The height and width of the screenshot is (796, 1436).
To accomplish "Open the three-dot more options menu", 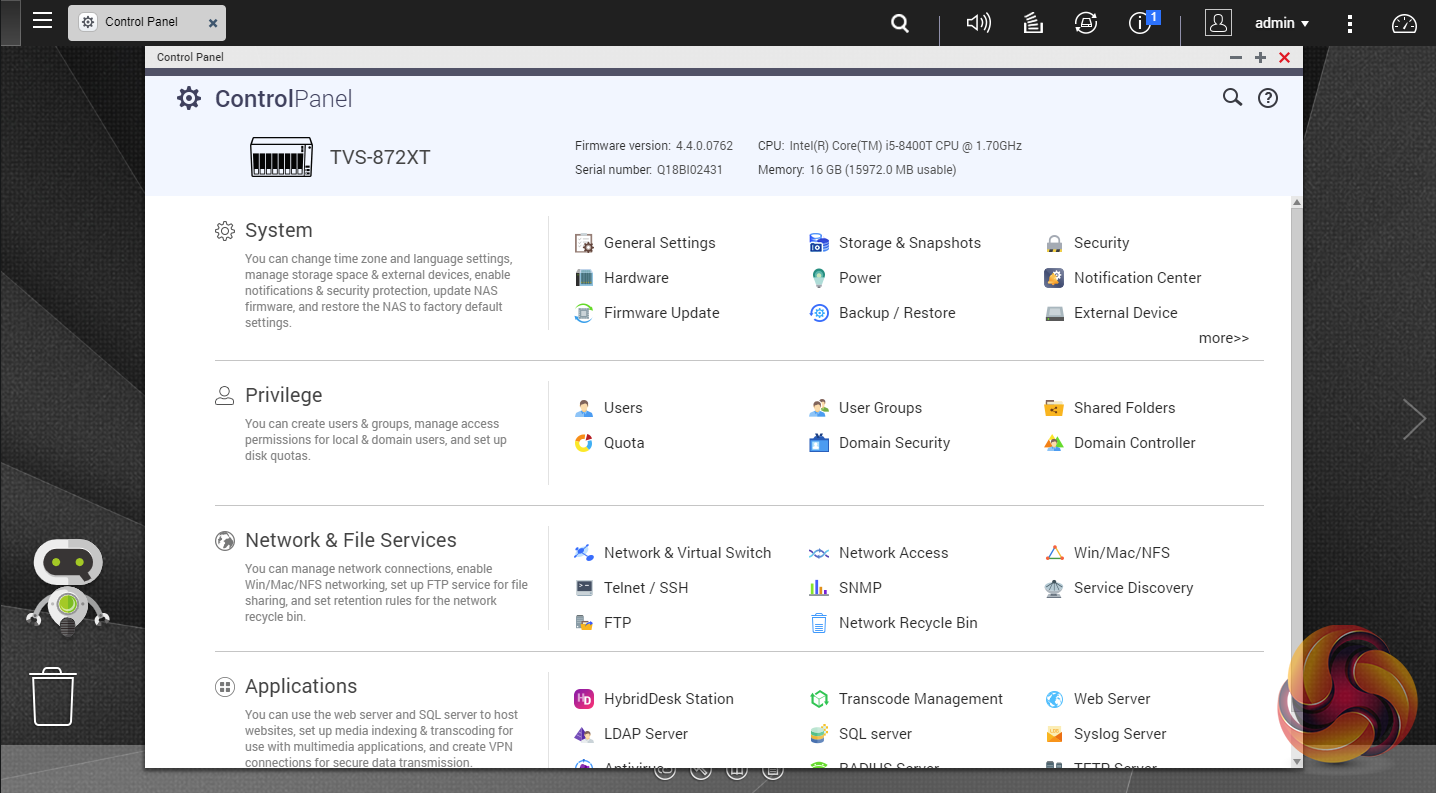I will tap(1350, 23).
